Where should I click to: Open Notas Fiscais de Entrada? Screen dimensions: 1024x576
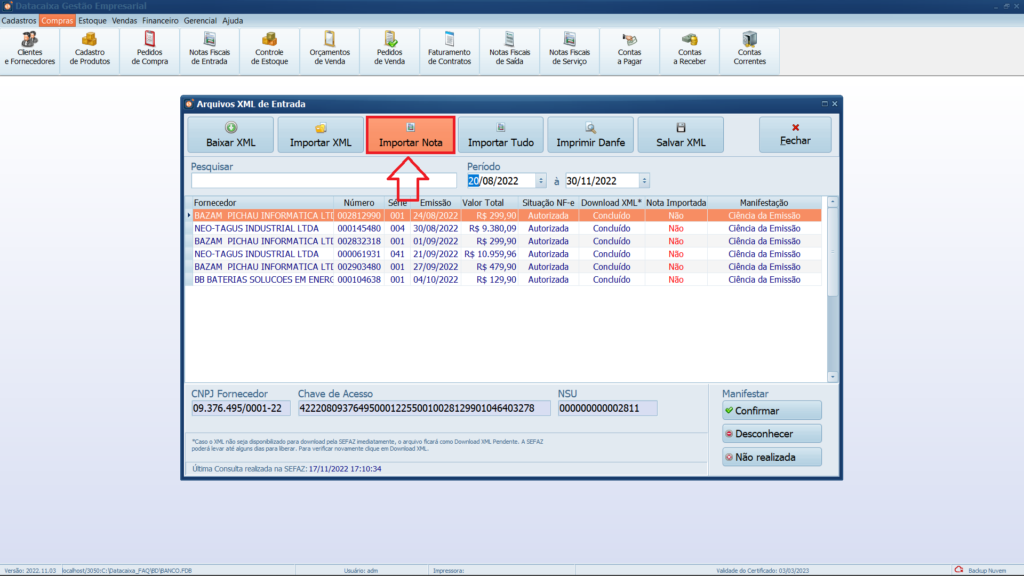pyautogui.click(x=210, y=49)
